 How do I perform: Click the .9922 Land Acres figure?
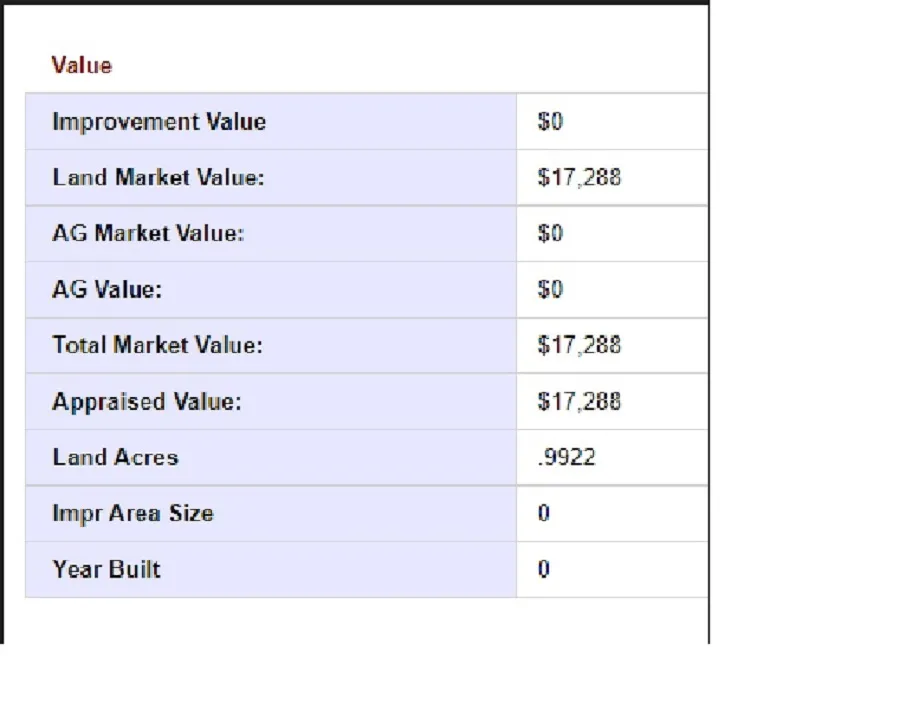pyautogui.click(x=566, y=458)
